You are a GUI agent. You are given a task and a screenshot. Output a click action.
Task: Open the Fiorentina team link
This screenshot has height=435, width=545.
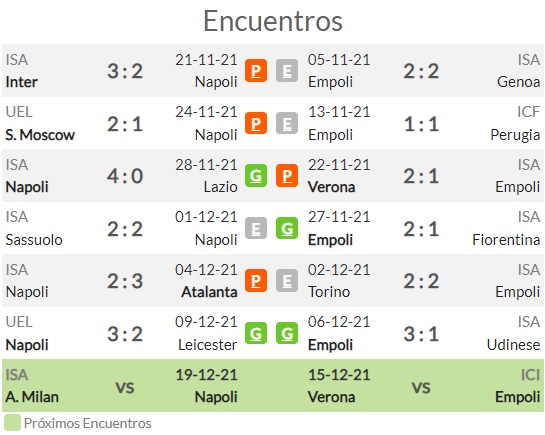coord(506,240)
